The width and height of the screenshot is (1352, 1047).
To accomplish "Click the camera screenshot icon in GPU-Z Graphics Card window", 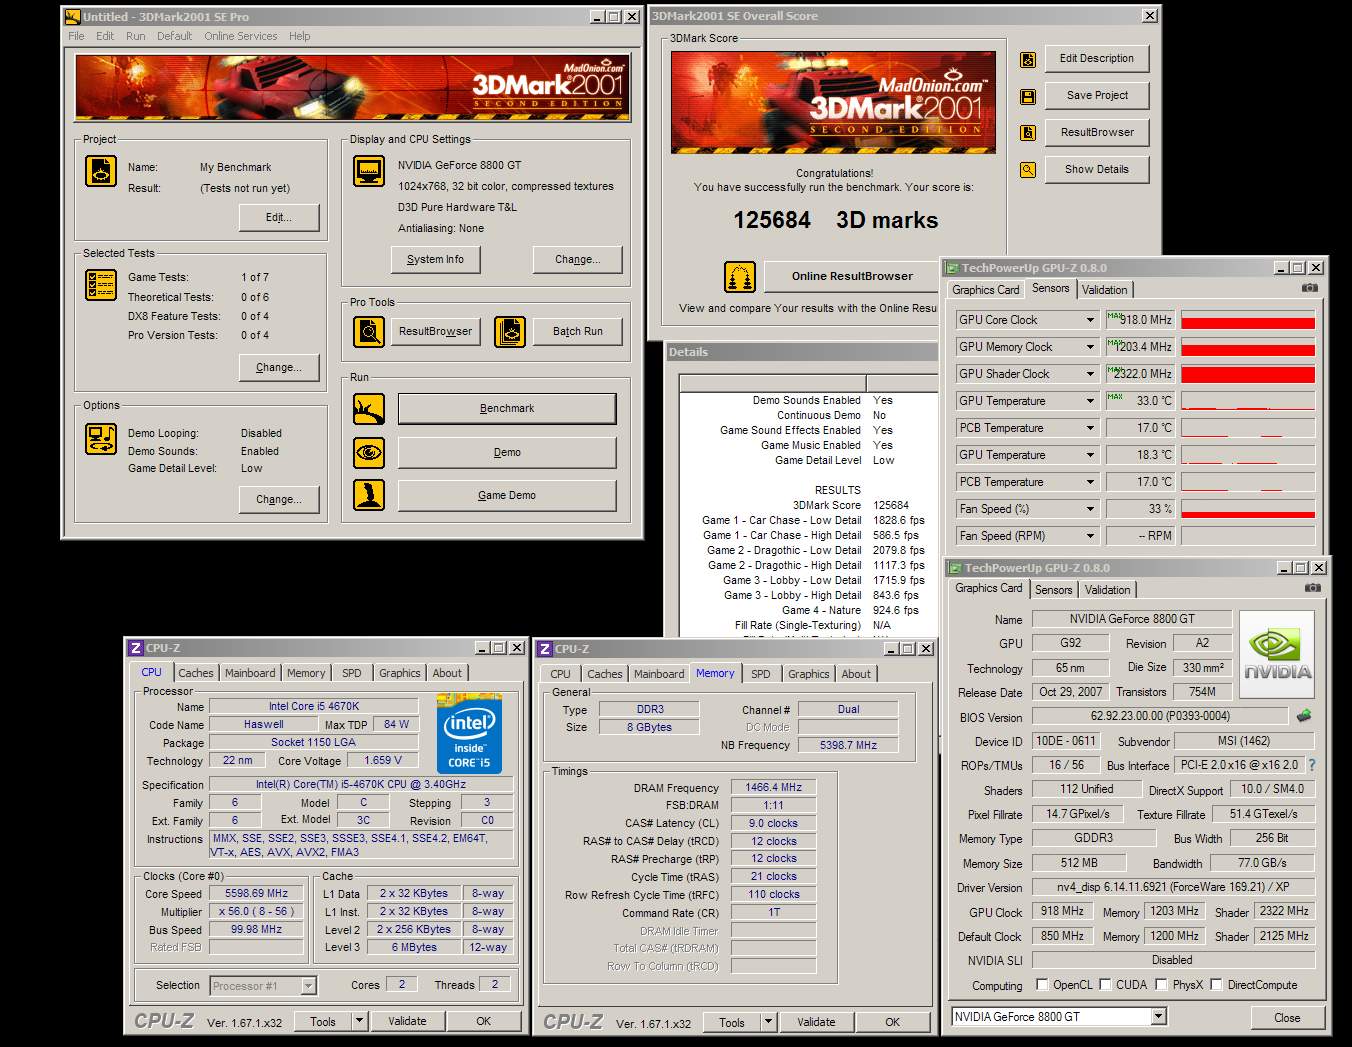I will 1313,588.
